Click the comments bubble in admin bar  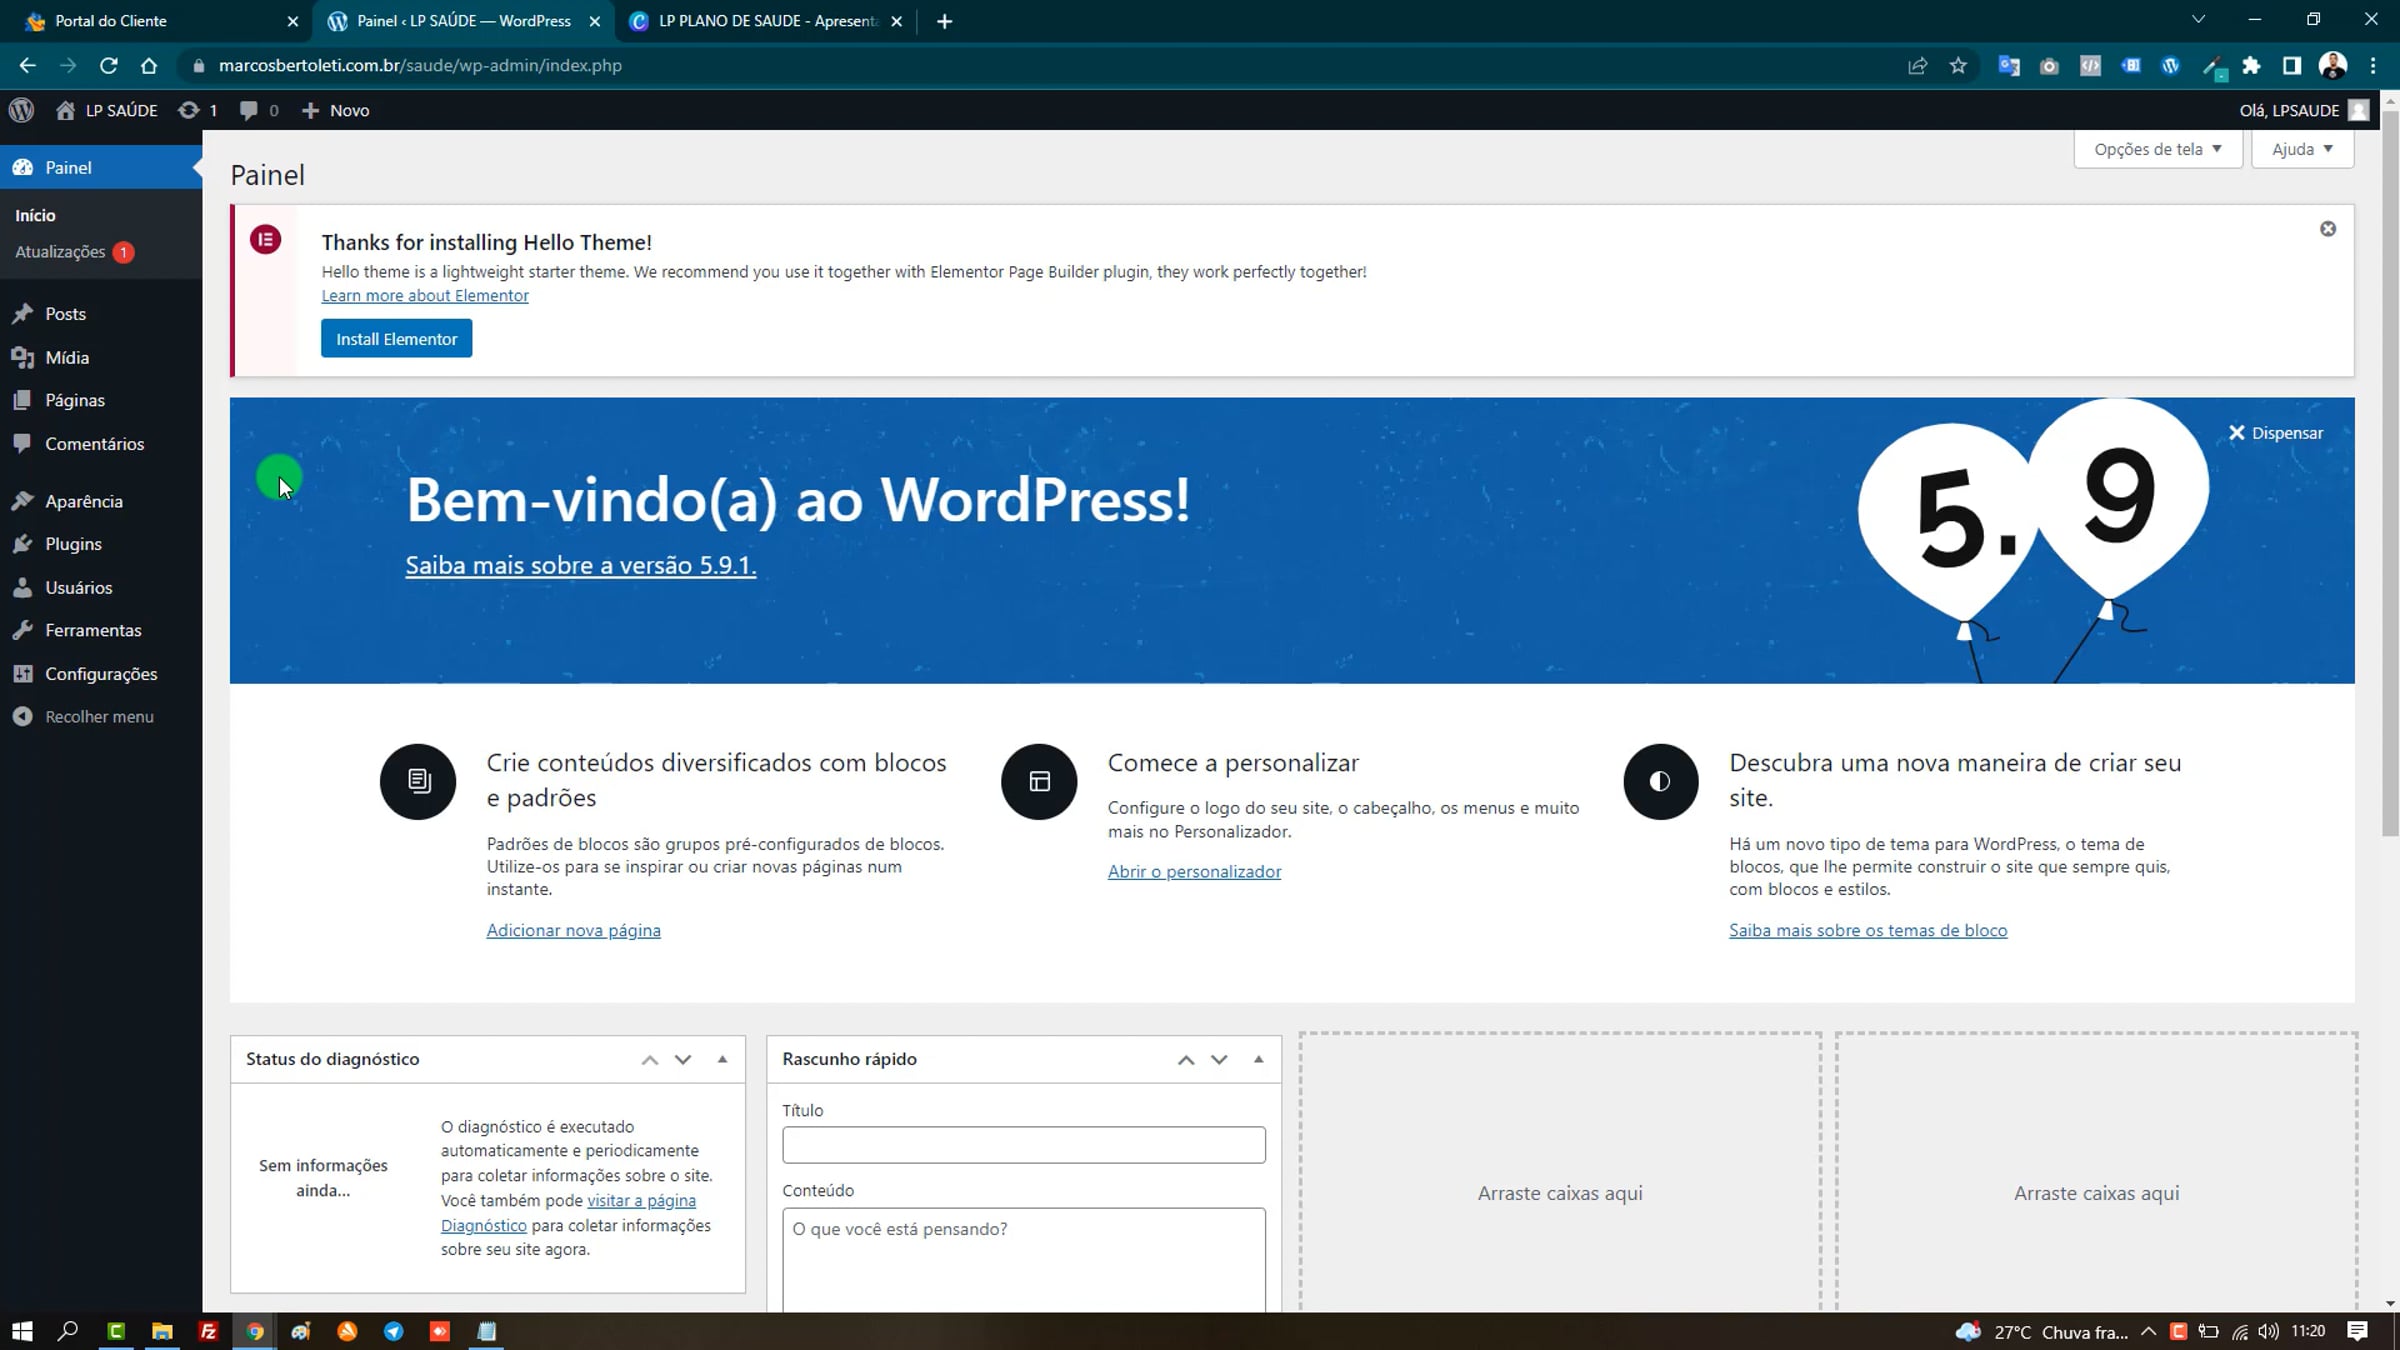249,110
